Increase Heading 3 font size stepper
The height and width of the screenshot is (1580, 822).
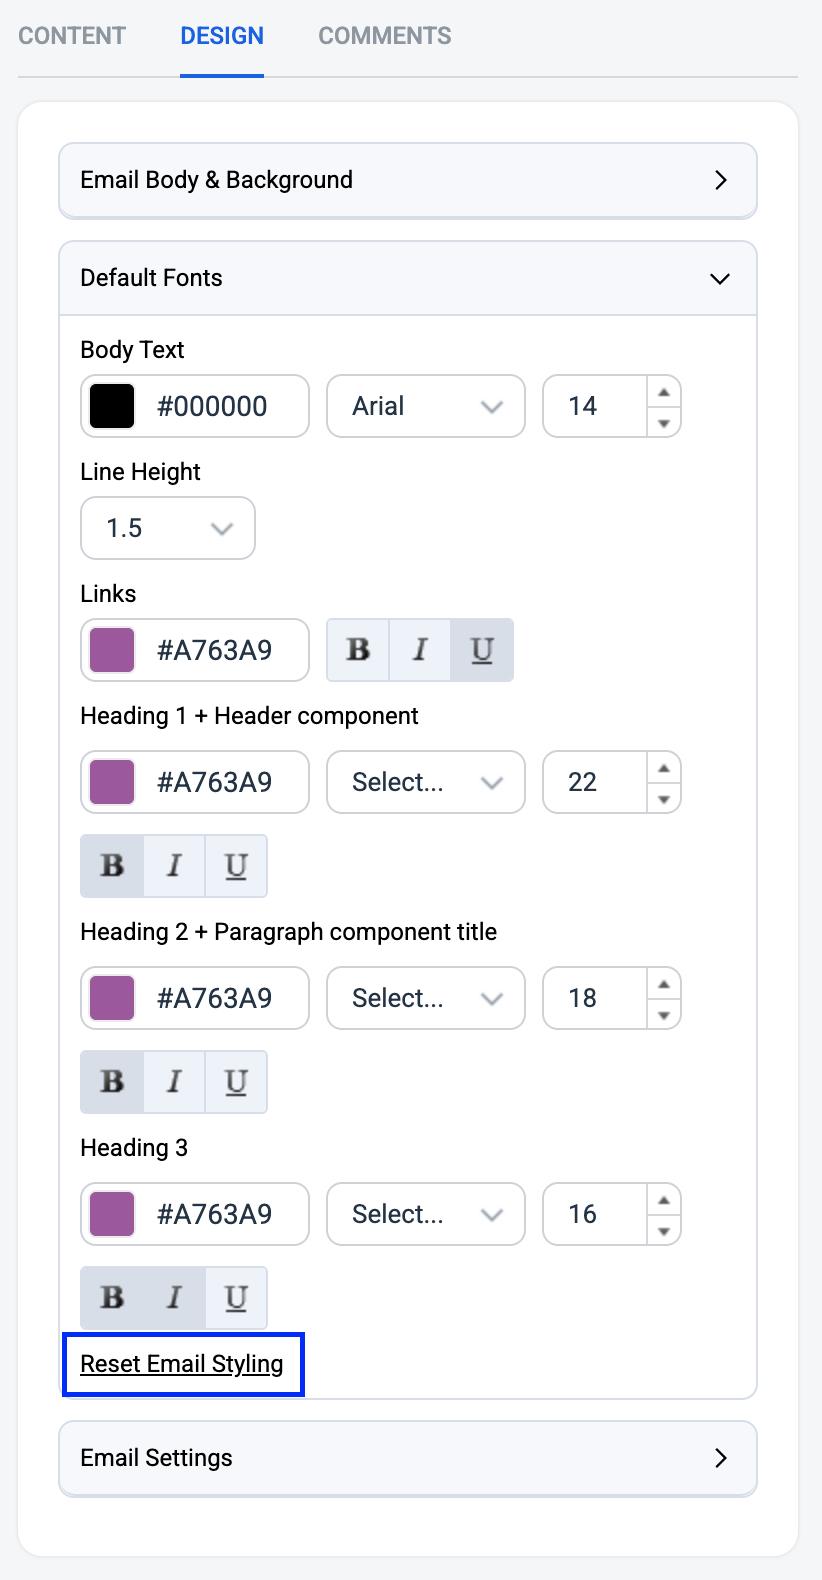[664, 1200]
